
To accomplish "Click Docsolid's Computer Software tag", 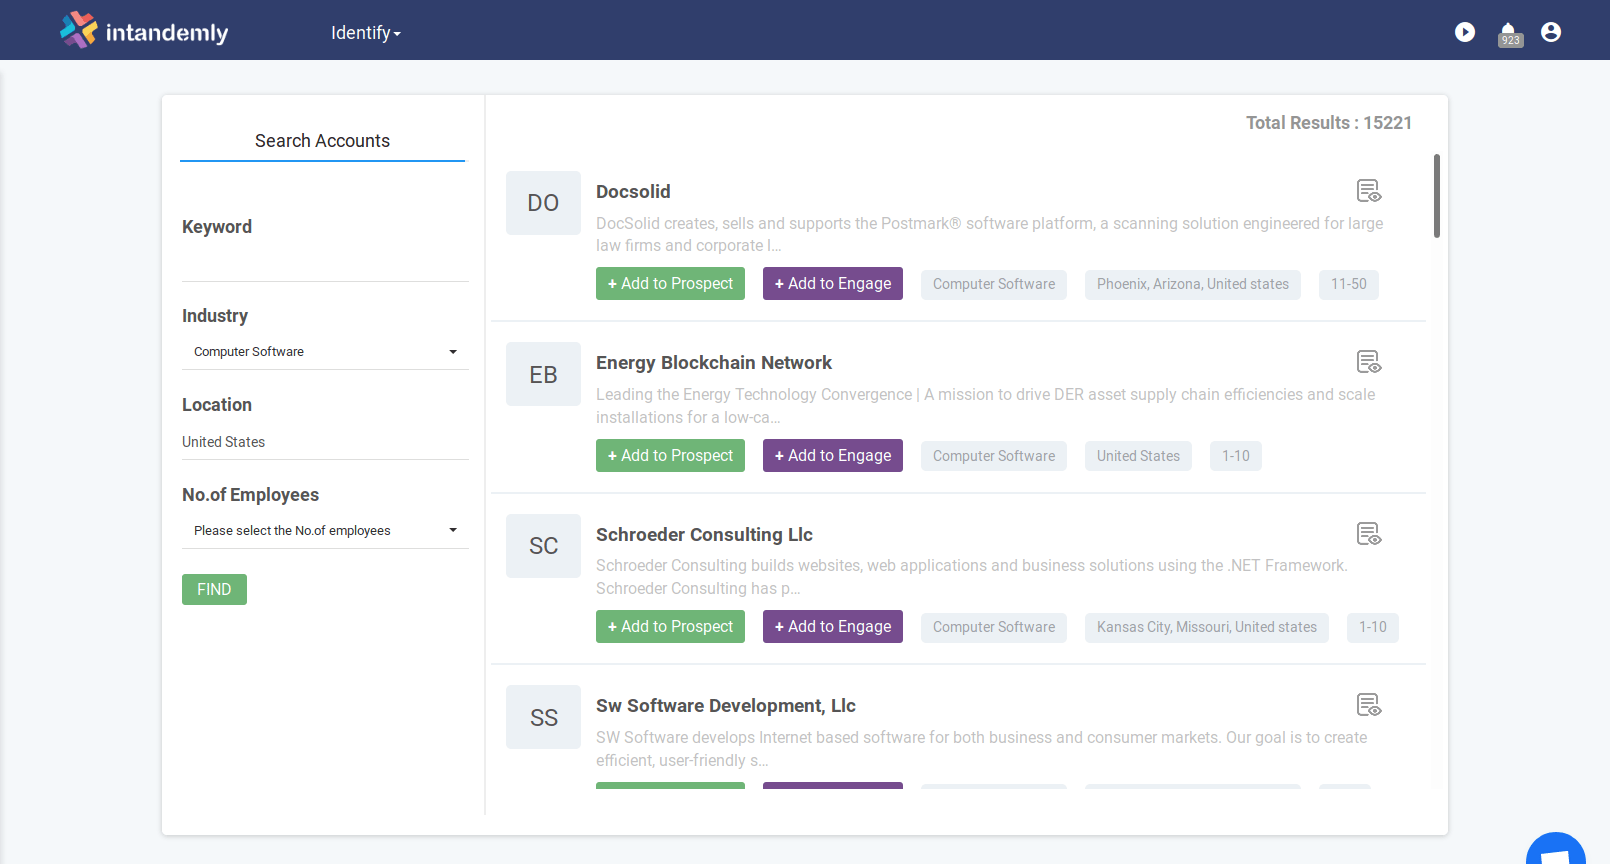I will (x=994, y=285).
